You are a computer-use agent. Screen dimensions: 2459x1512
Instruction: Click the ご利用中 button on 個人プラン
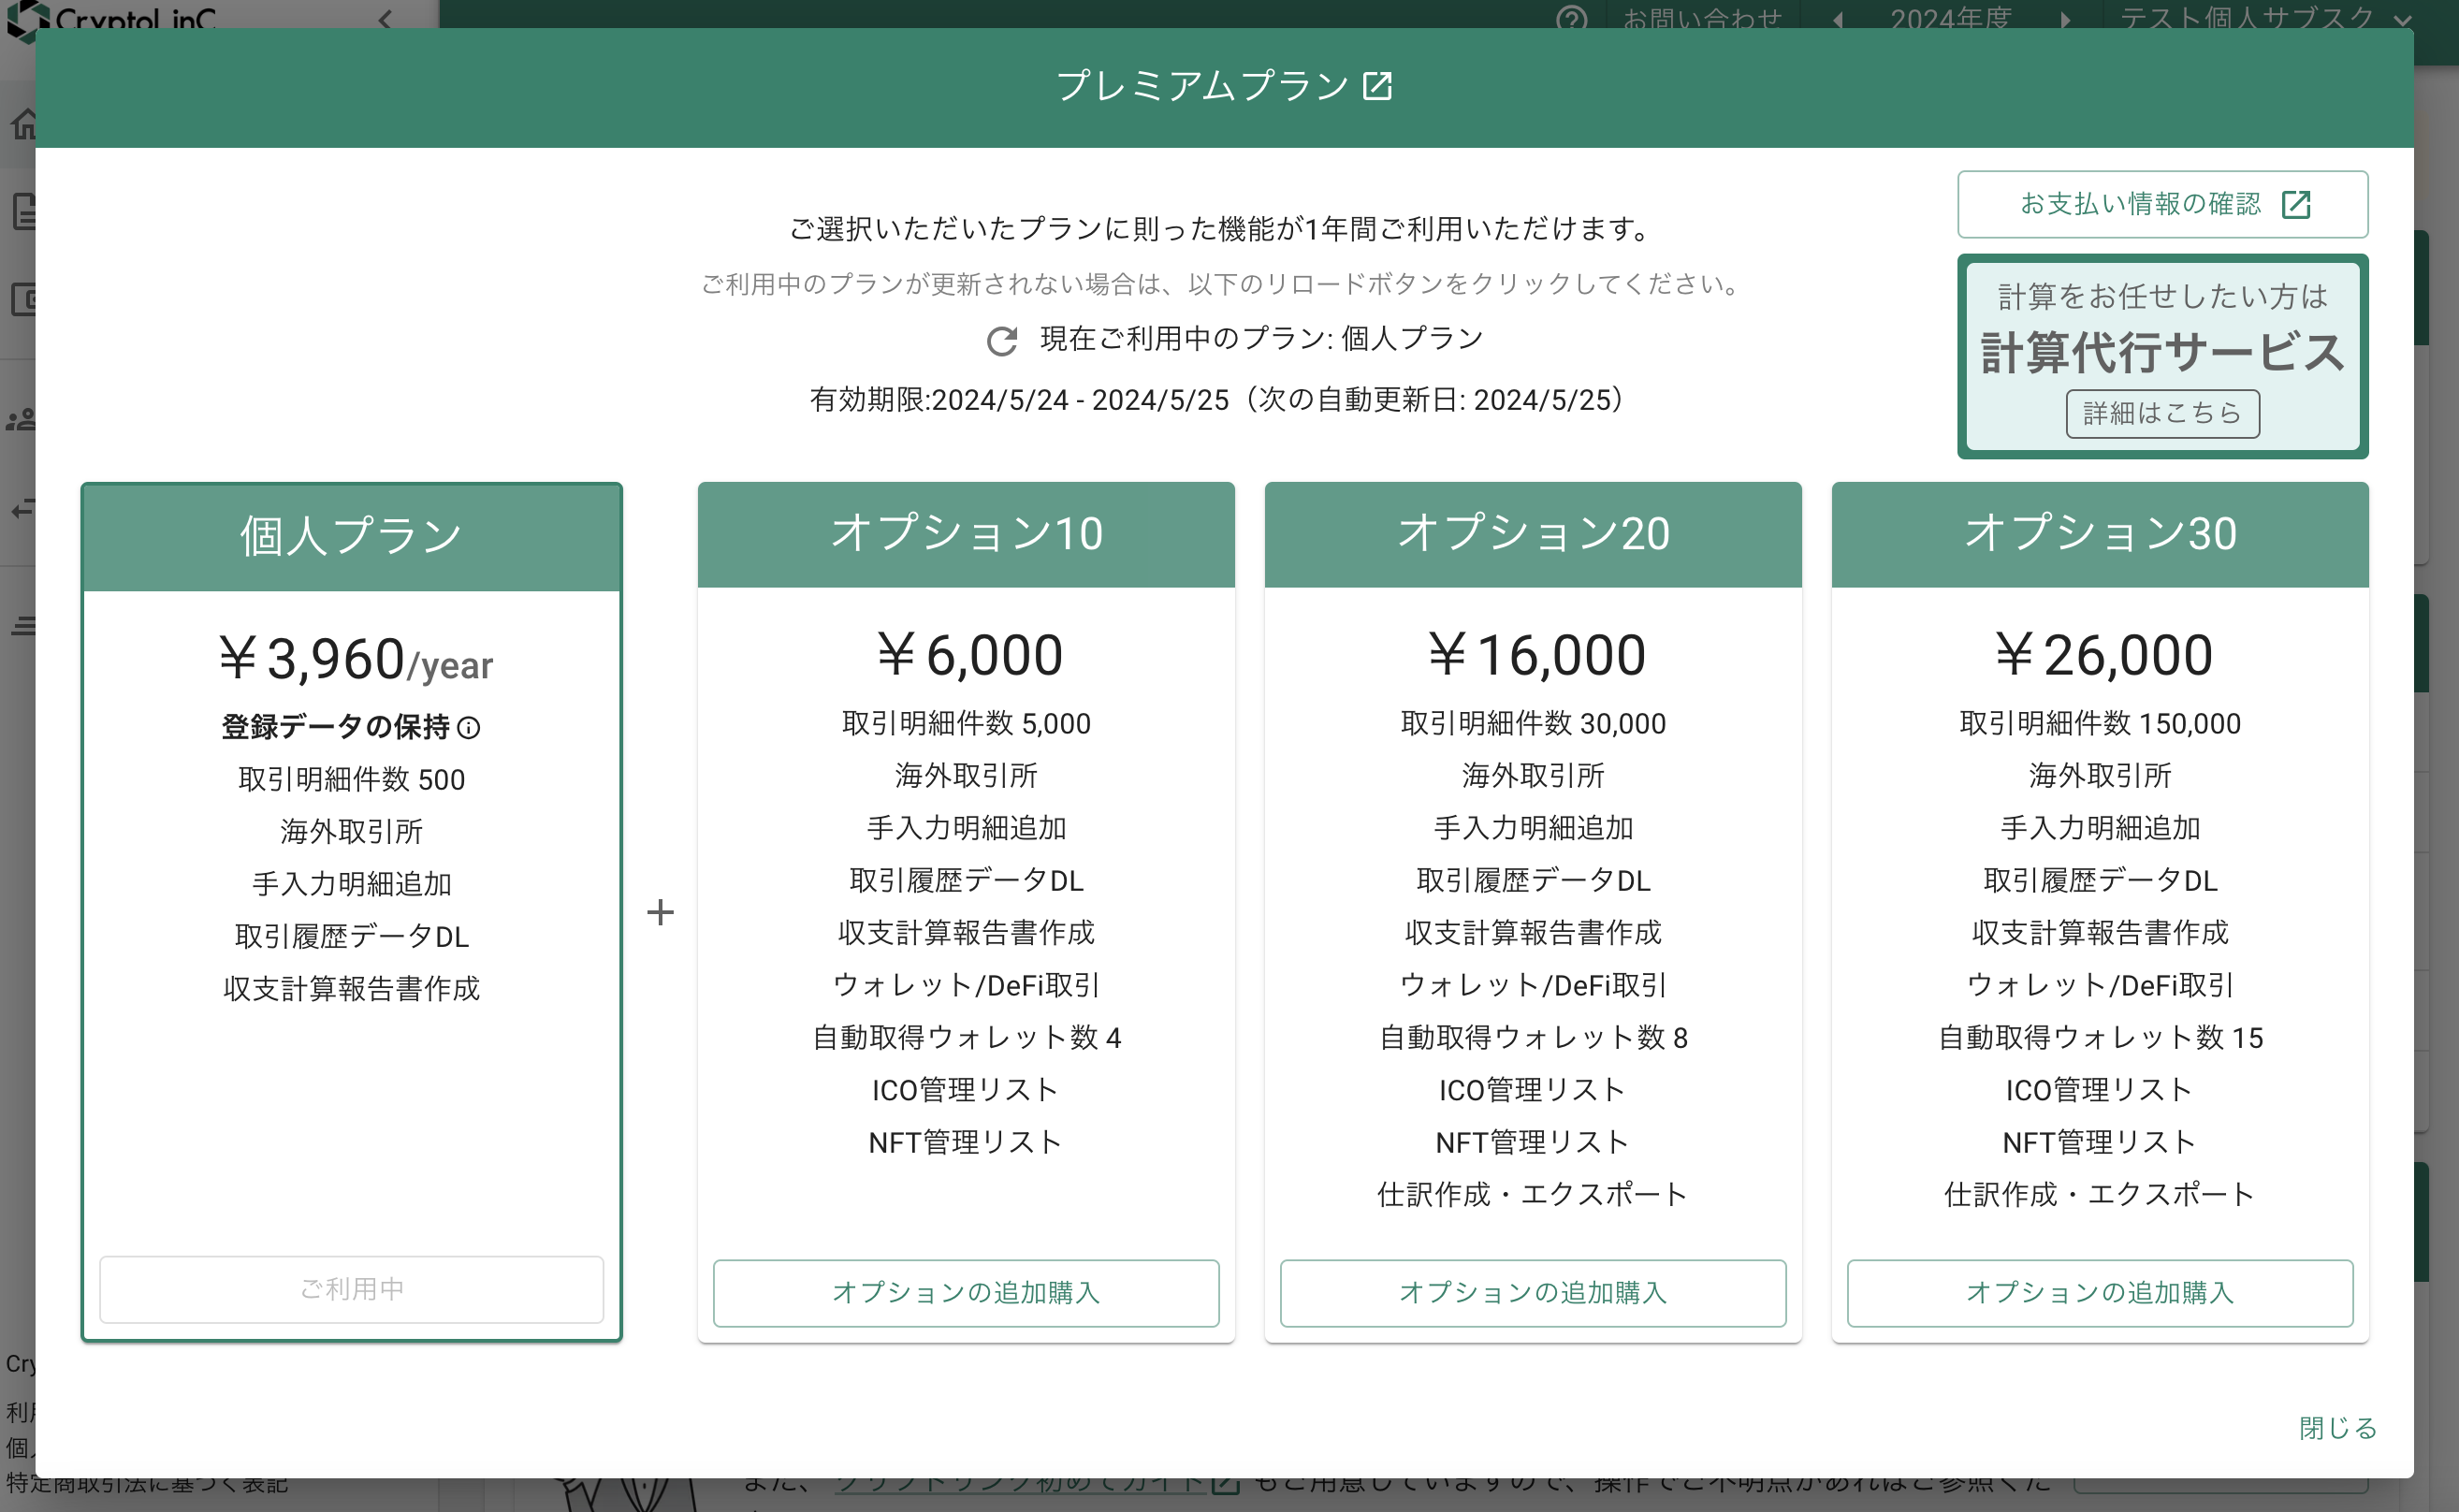tap(351, 1289)
